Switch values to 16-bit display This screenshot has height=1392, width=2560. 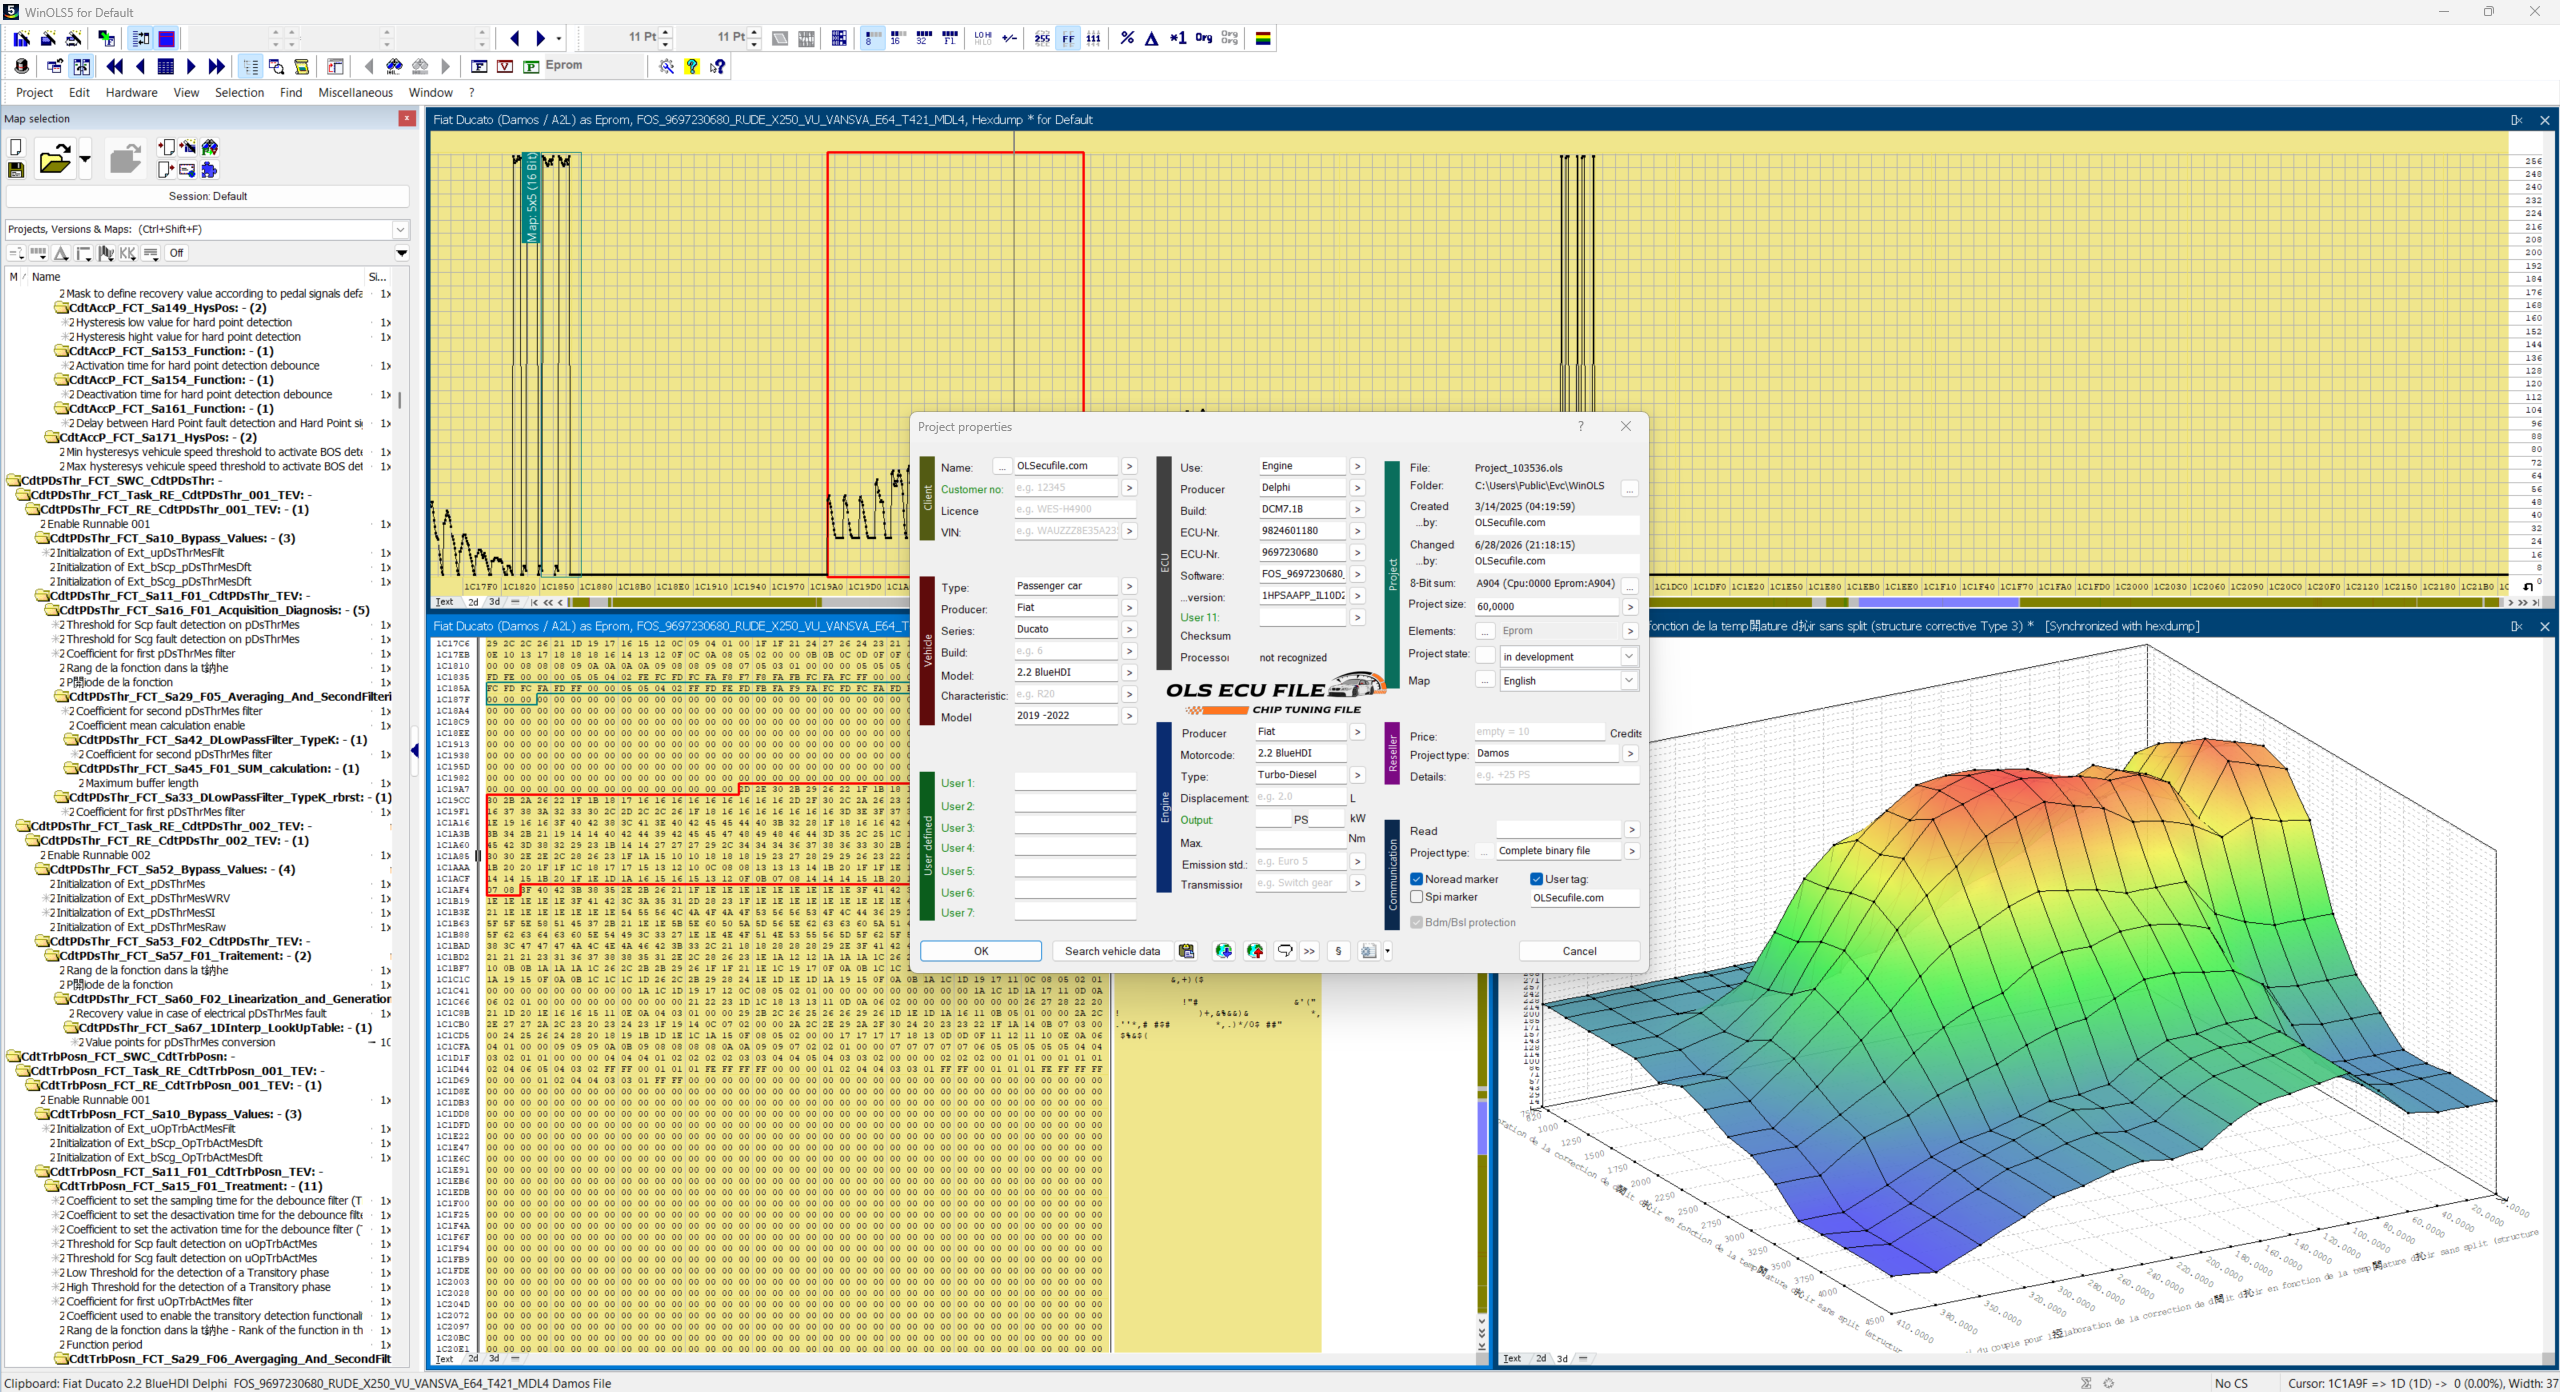[897, 38]
